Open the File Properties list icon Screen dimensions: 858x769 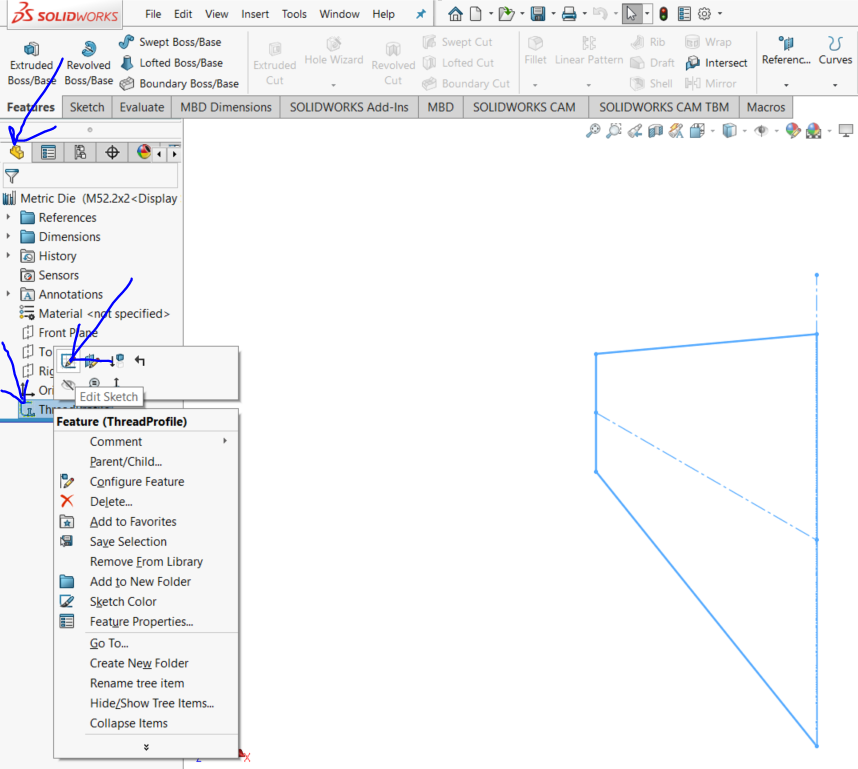coord(684,14)
